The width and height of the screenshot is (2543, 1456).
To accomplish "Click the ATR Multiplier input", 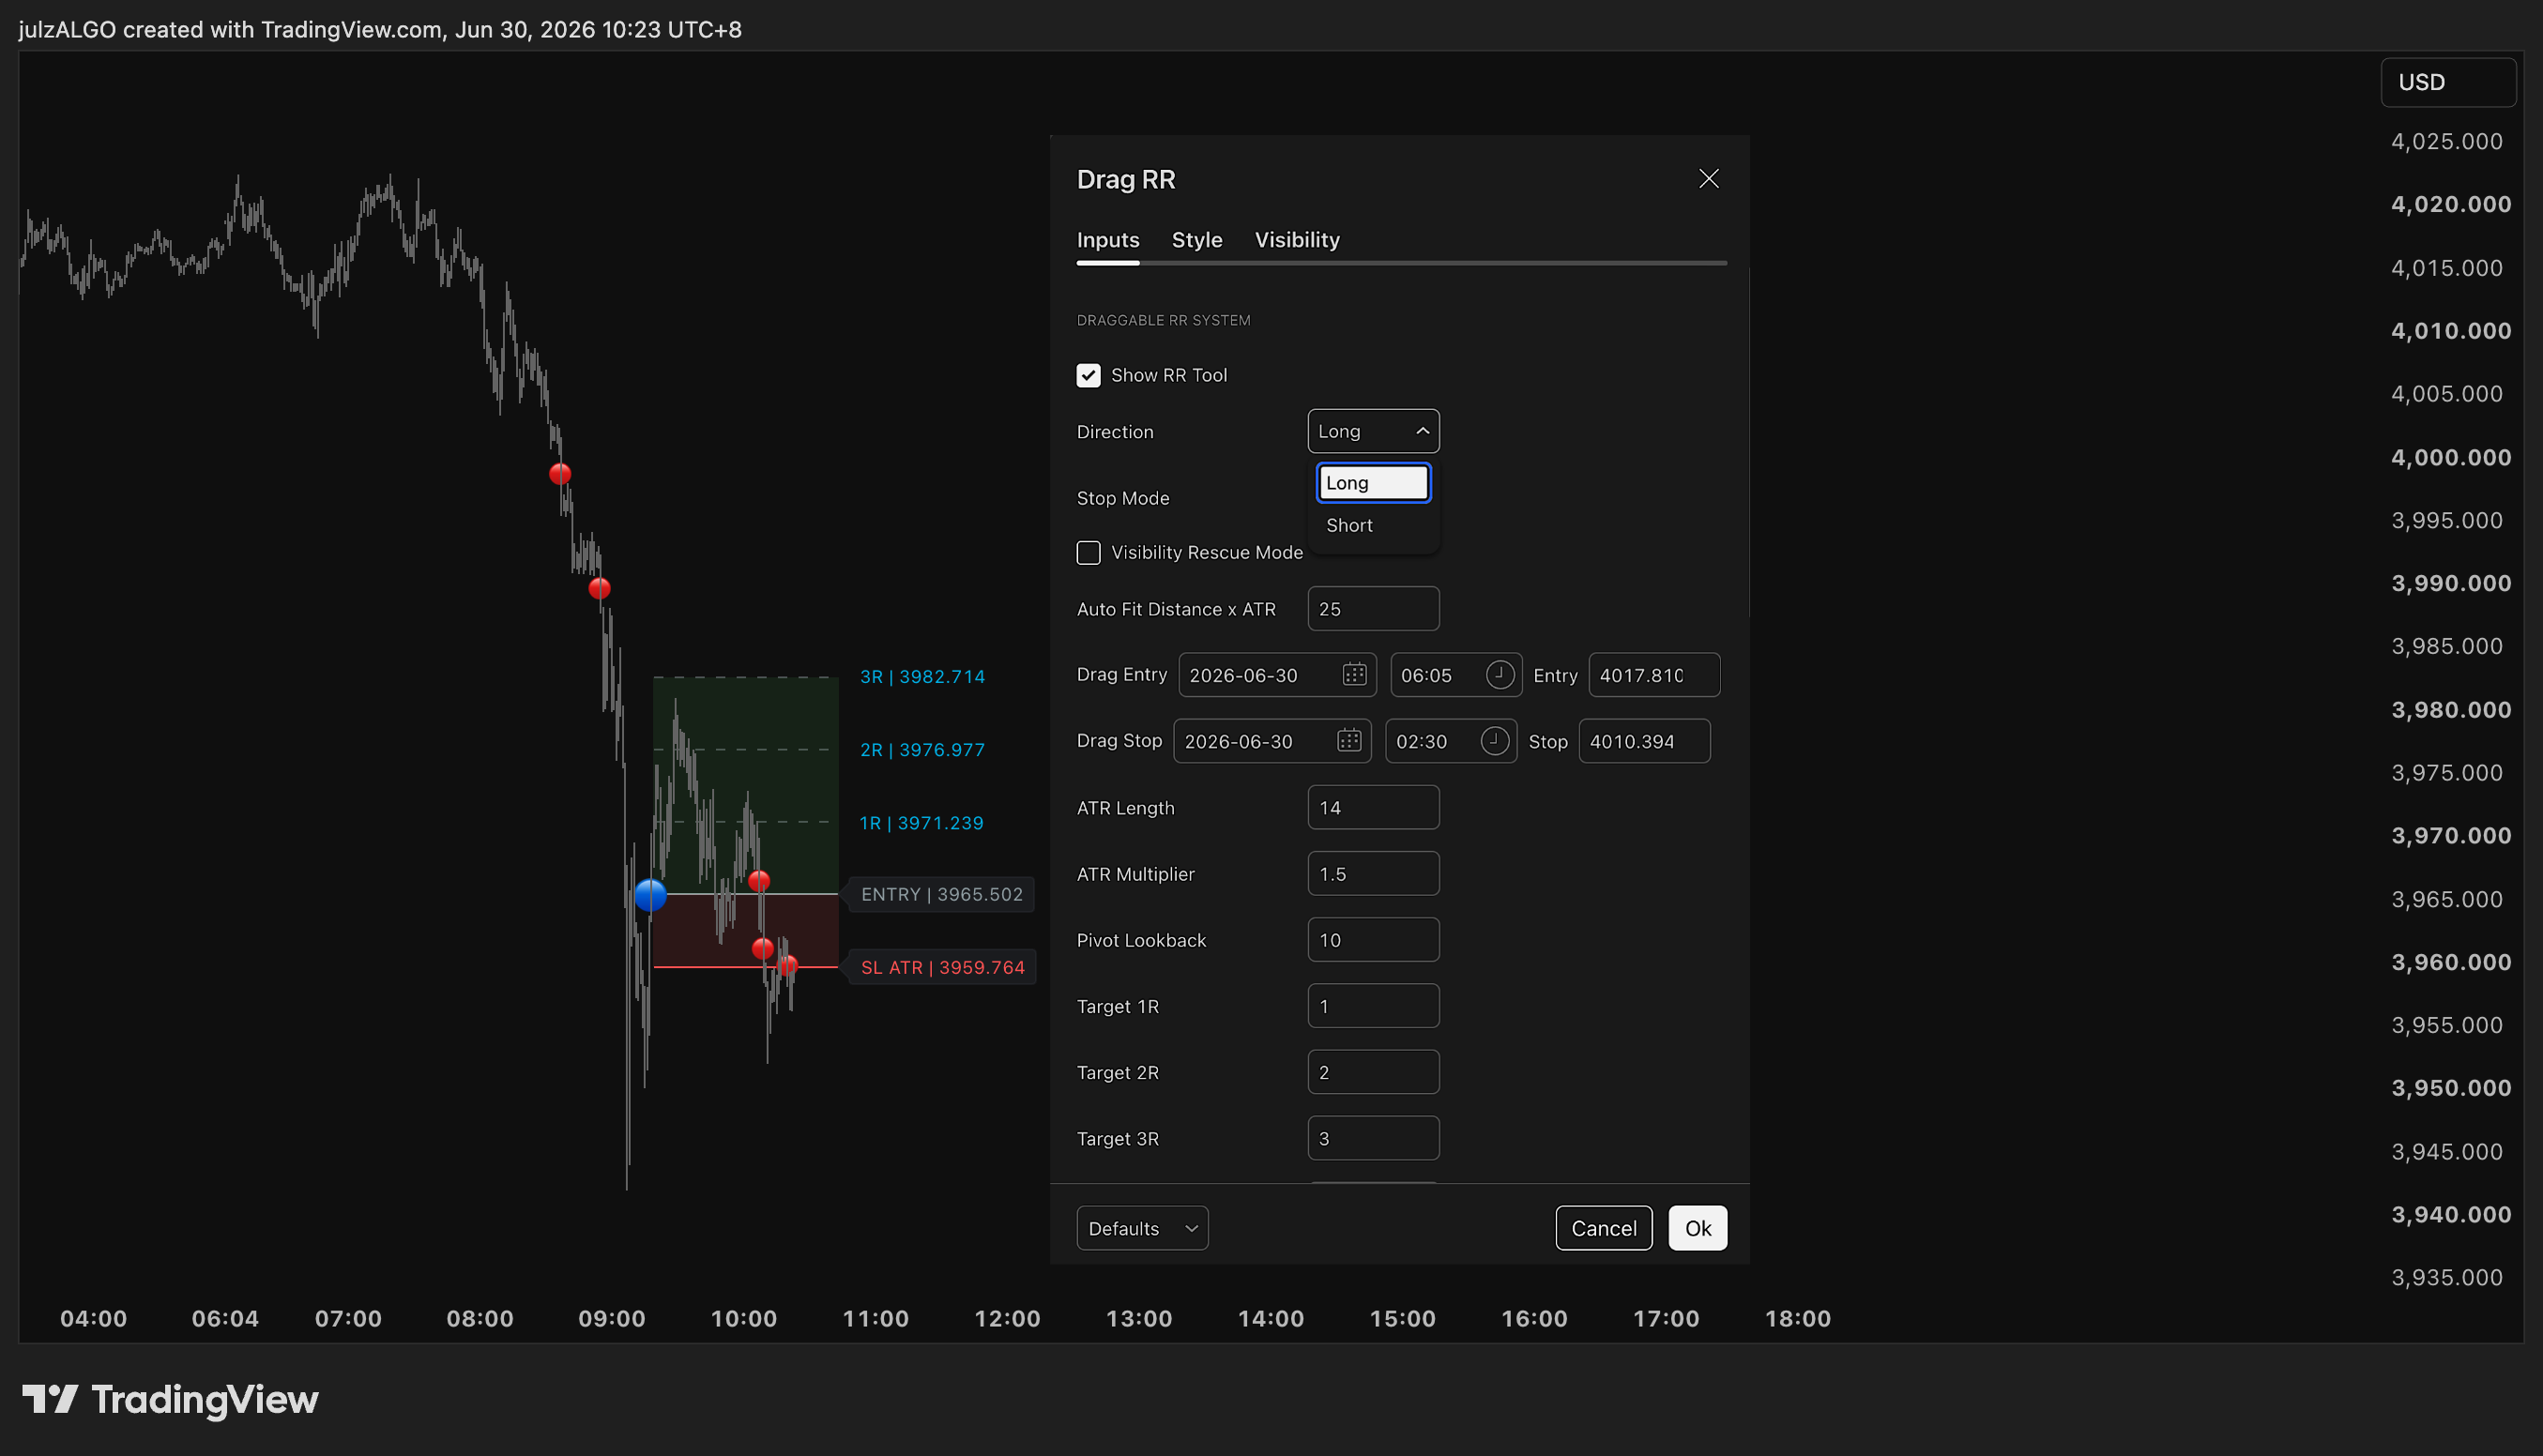I will point(1373,873).
